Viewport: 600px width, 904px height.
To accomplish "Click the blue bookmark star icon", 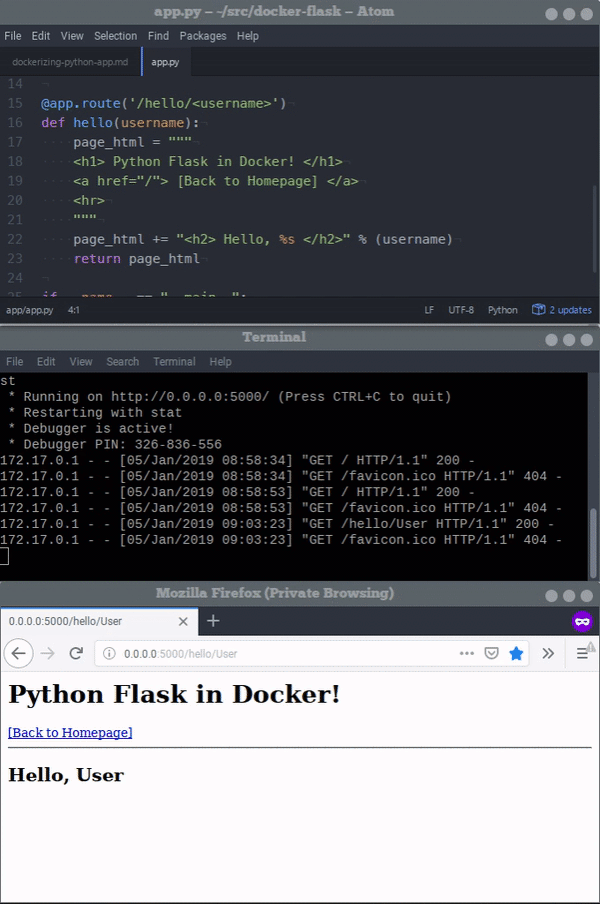I will point(516,653).
